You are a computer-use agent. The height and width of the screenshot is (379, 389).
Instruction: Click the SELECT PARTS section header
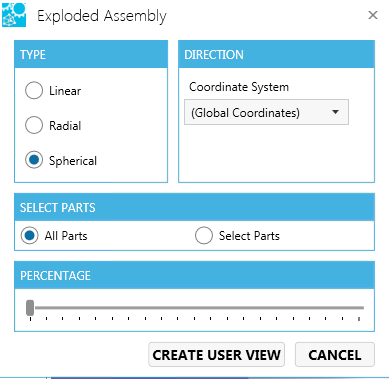click(194, 207)
